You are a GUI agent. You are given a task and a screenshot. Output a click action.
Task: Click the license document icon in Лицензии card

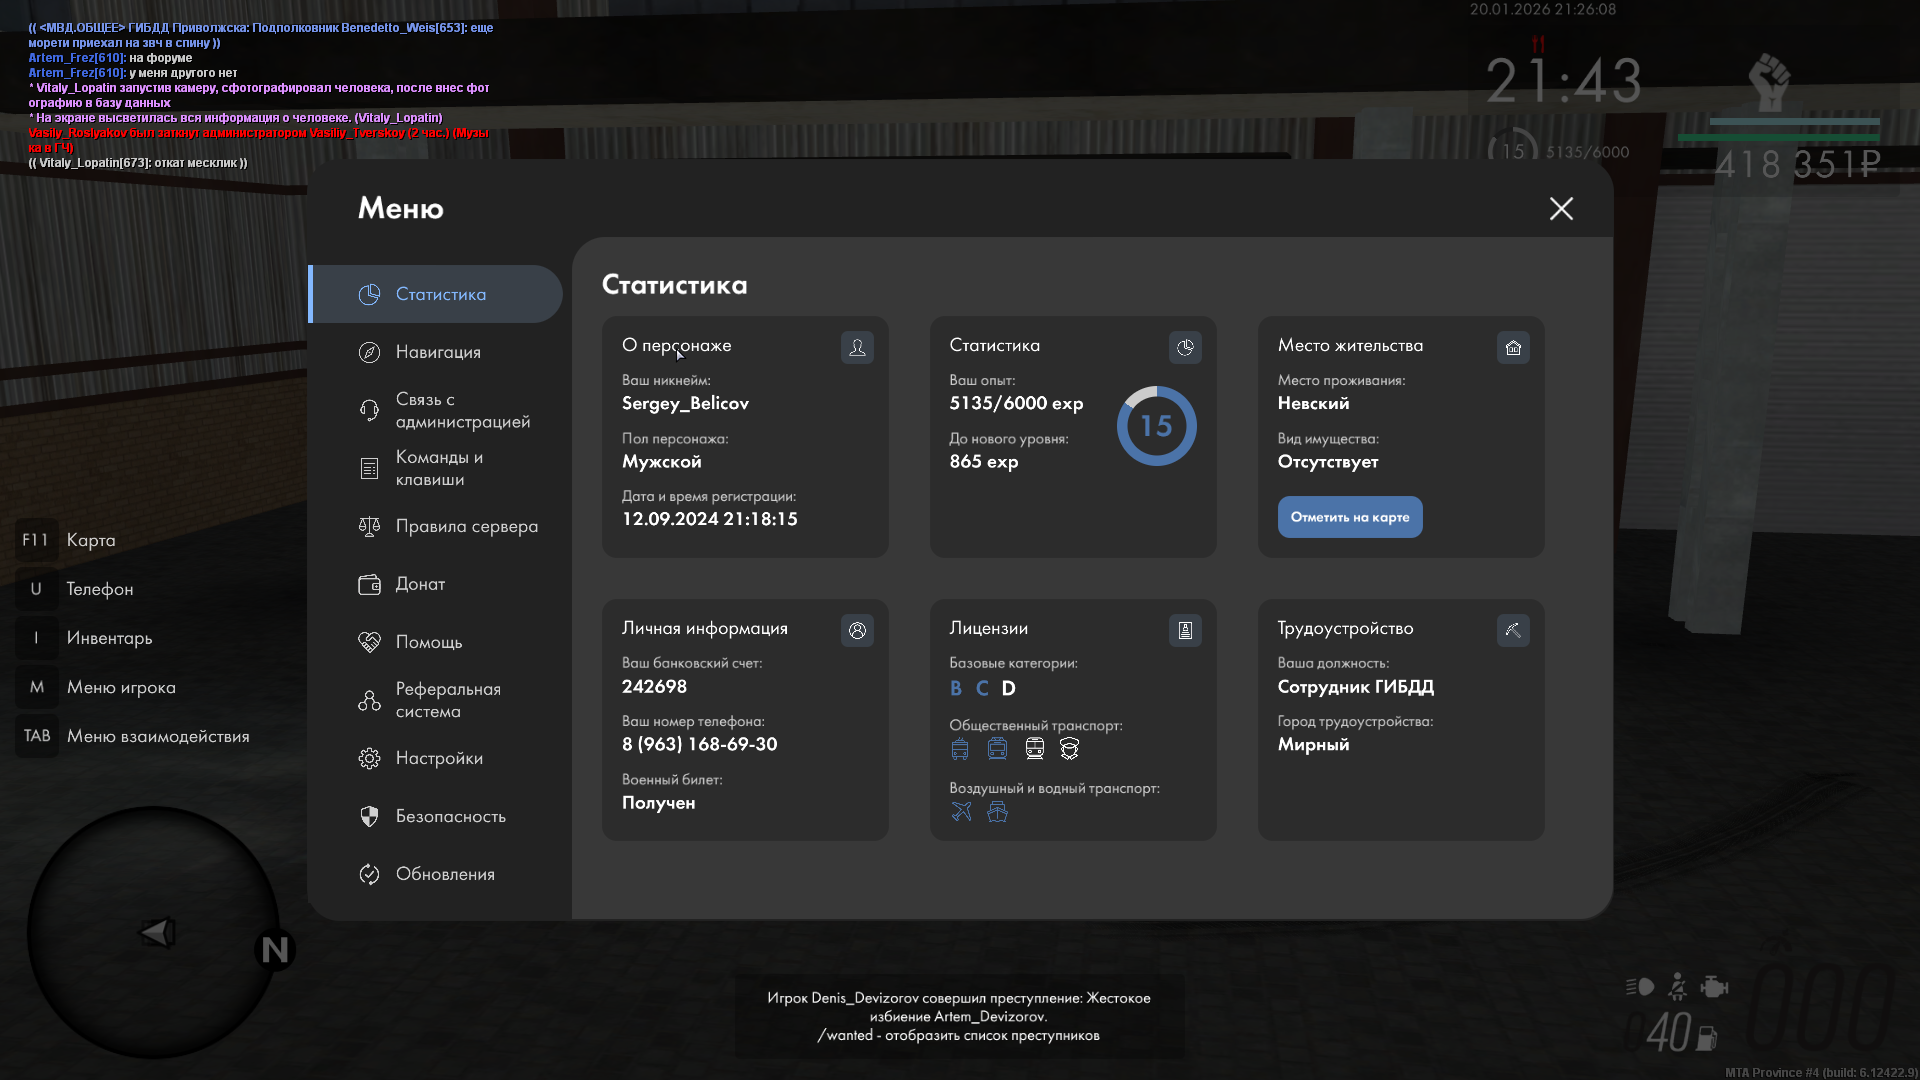[x=1185, y=630]
